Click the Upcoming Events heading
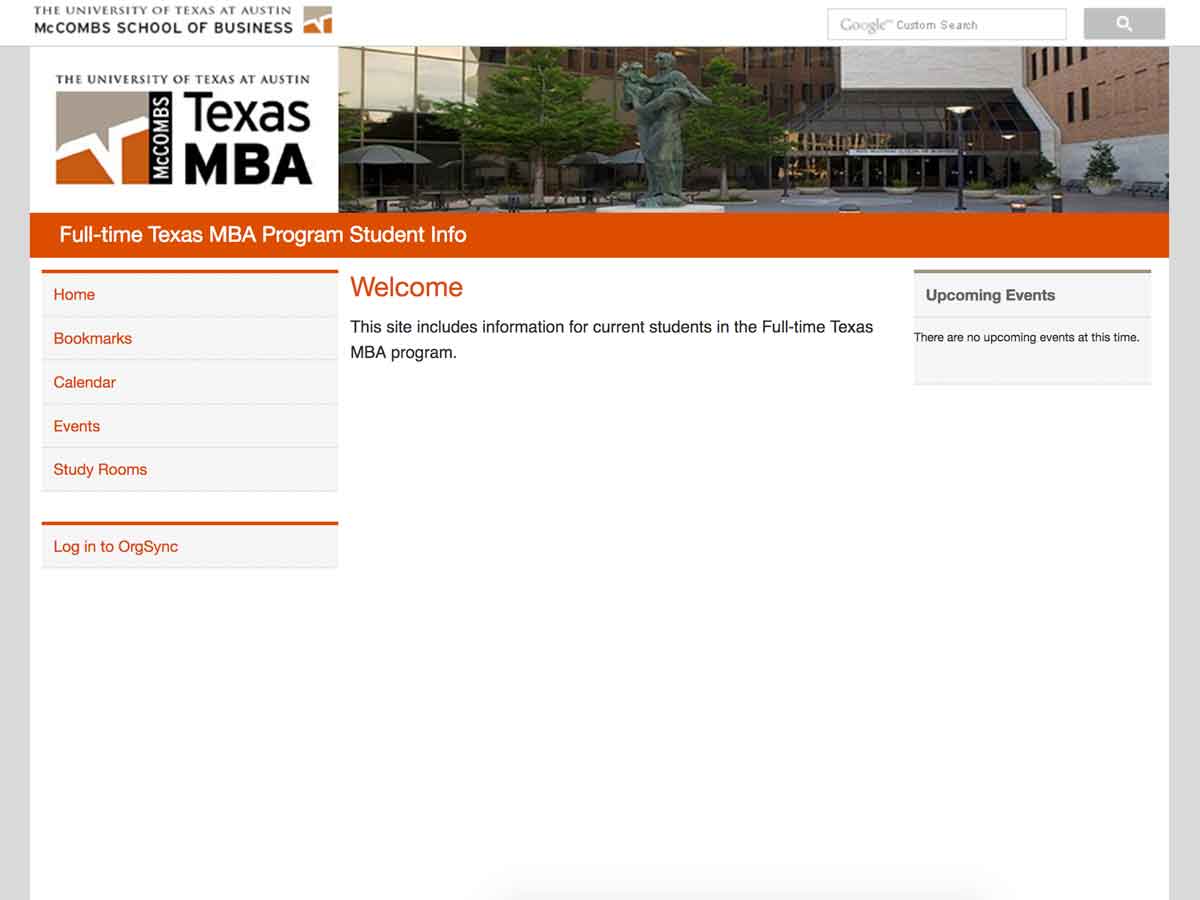This screenshot has height=900, width=1200. point(990,295)
